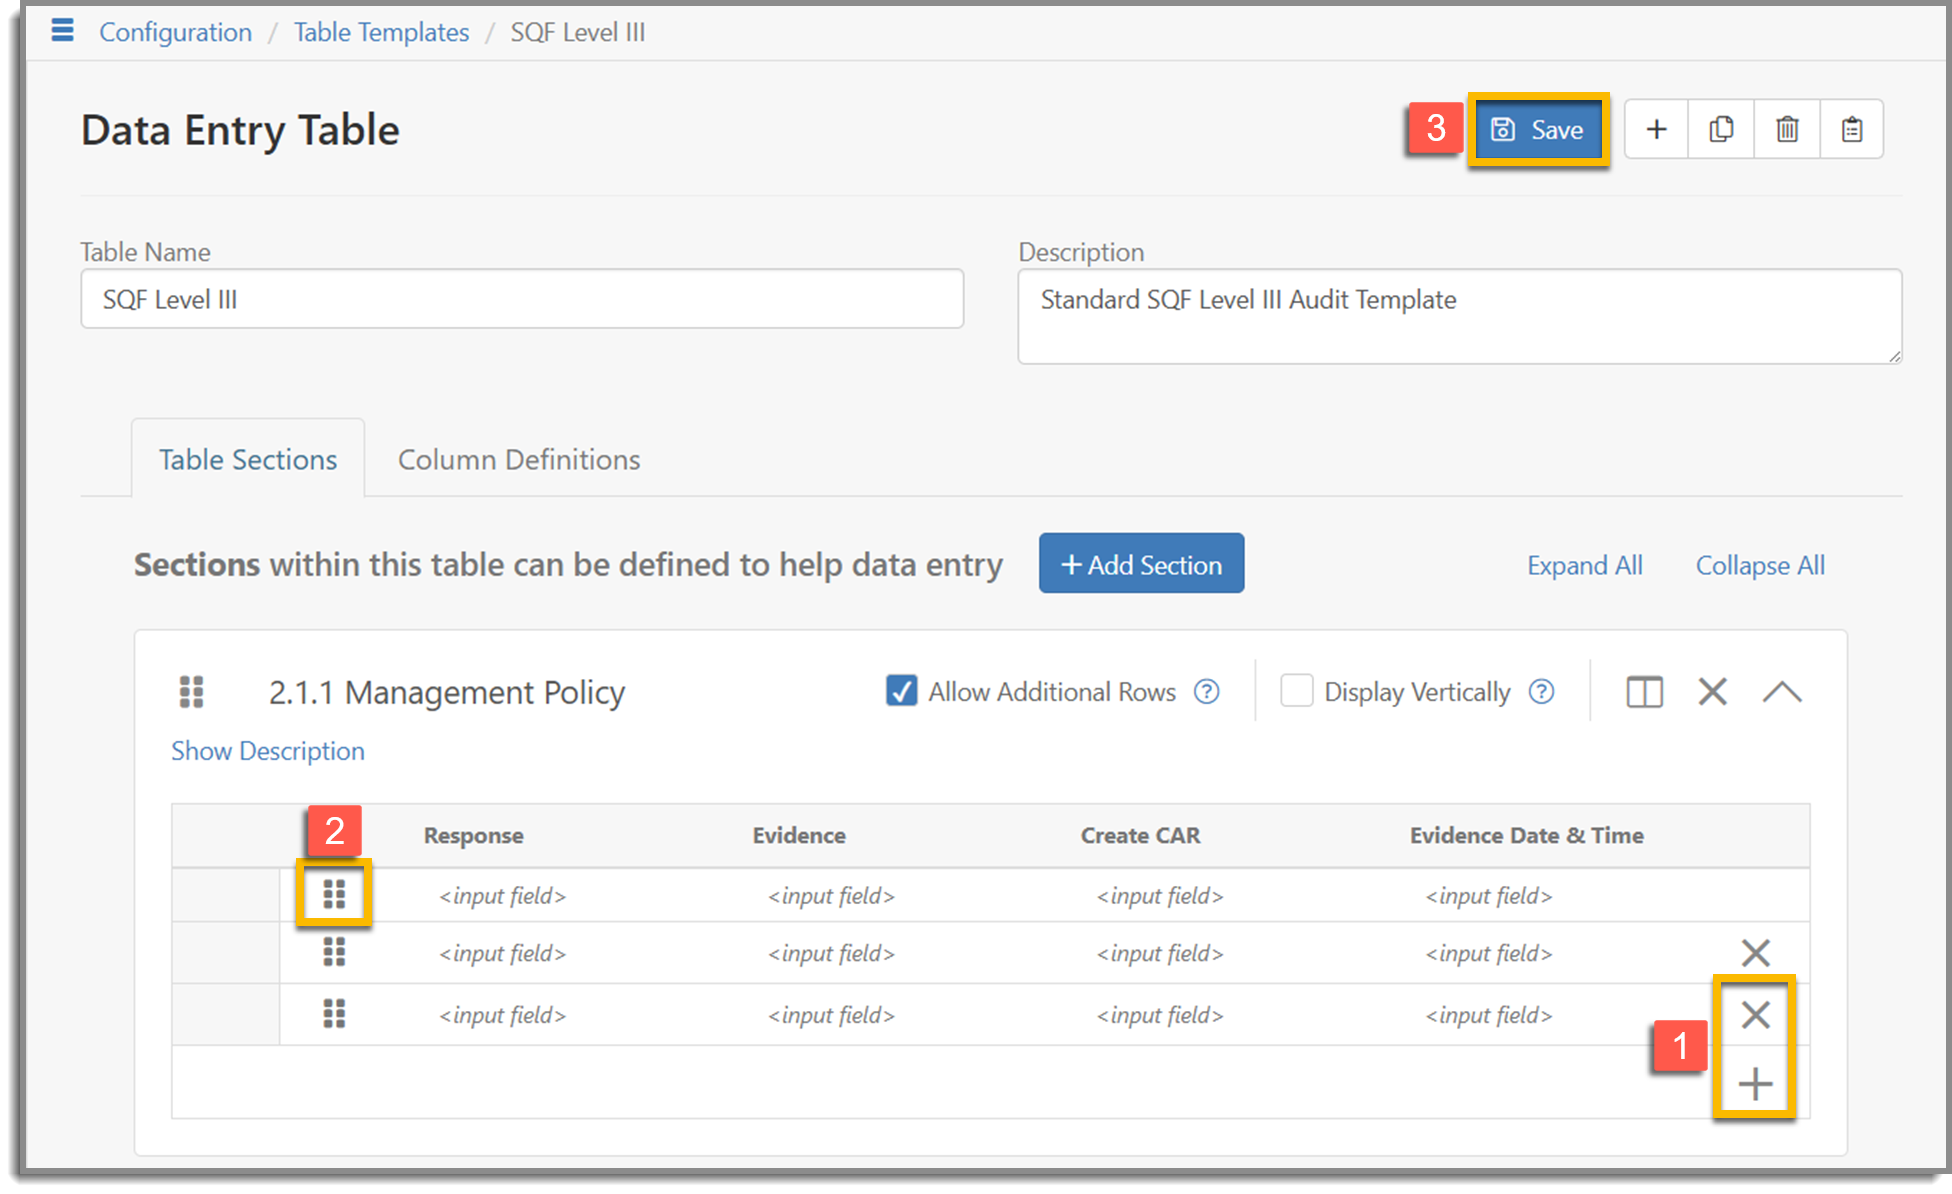Open the hamburger navigation menu

[62, 31]
